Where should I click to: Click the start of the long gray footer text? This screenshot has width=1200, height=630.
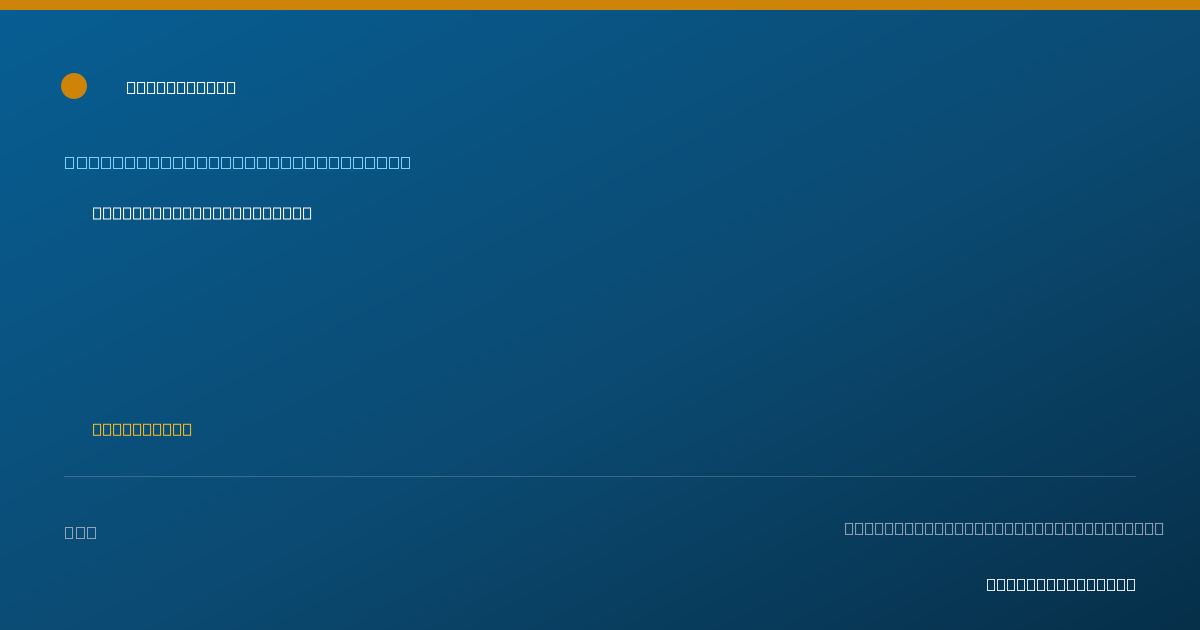point(850,528)
